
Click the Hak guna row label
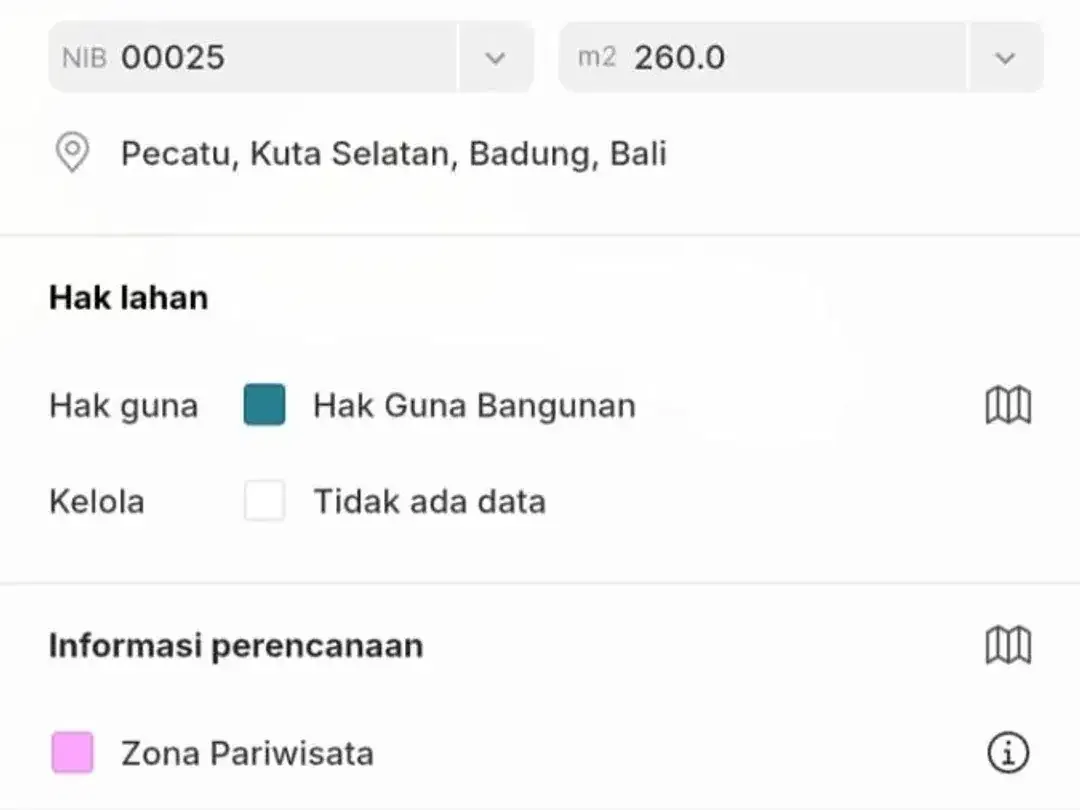(x=124, y=406)
